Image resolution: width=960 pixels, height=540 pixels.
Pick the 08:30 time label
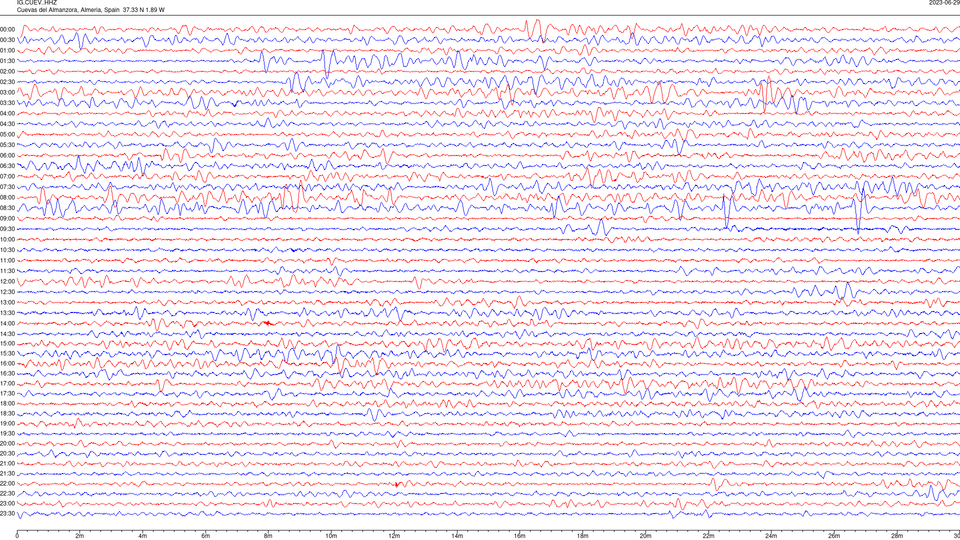point(7,208)
